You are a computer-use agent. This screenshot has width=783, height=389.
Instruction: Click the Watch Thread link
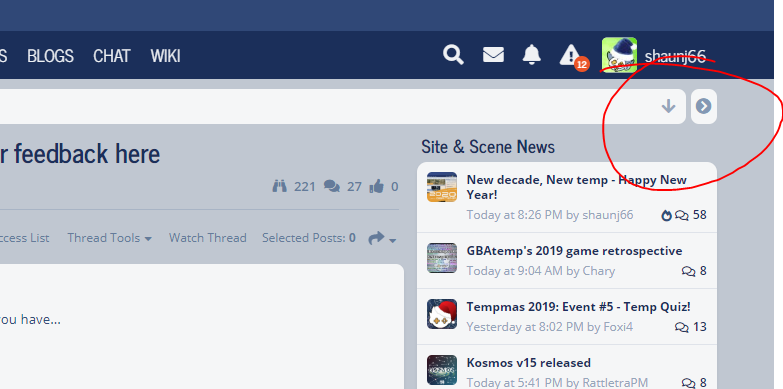(208, 238)
